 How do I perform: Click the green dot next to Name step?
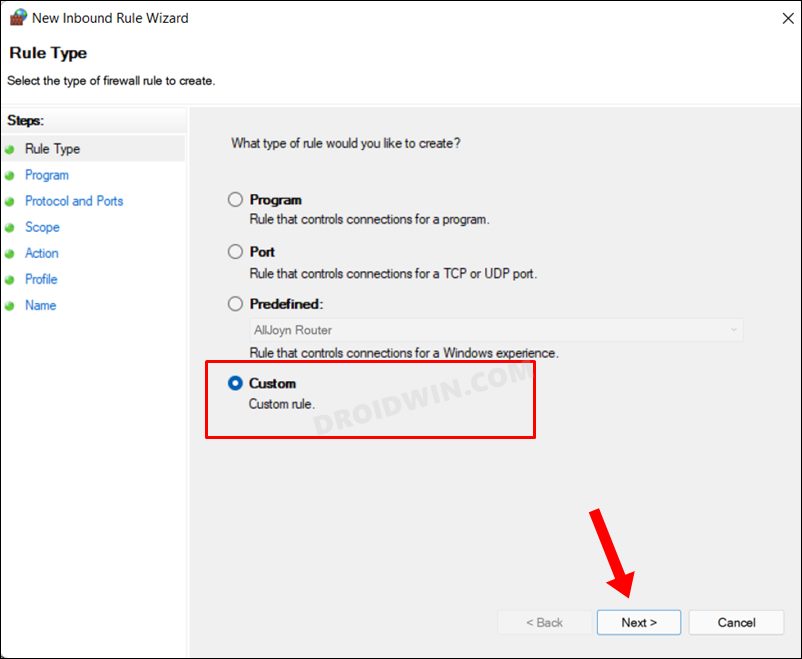point(11,305)
